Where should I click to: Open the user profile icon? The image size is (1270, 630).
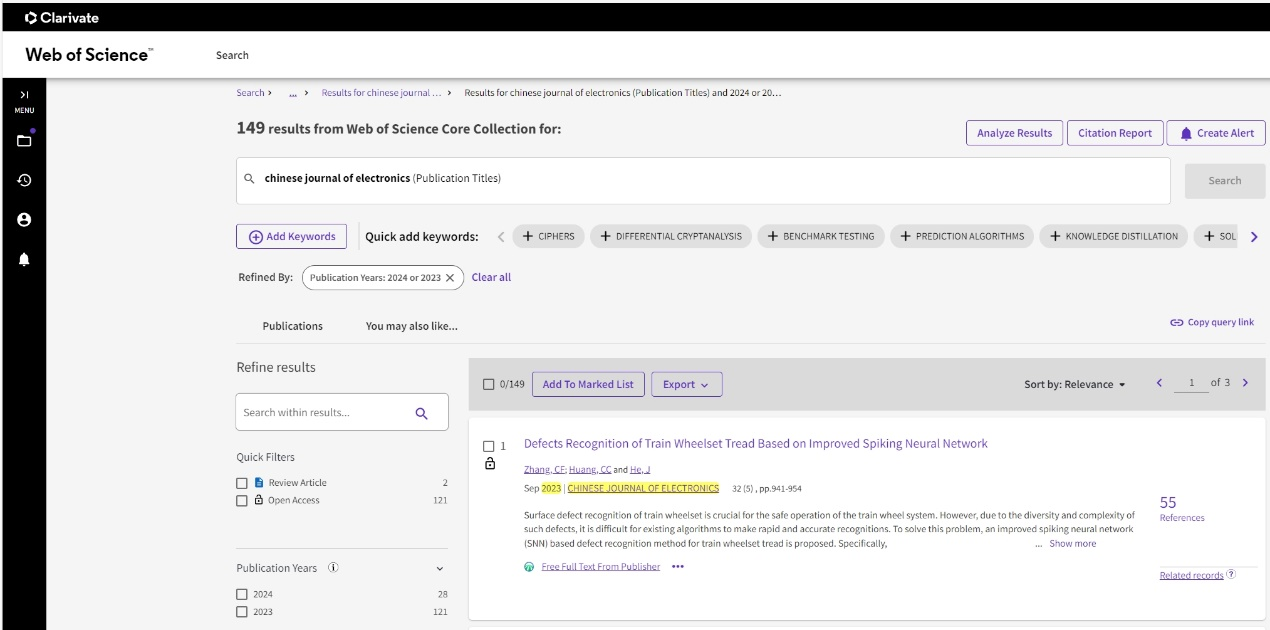click(24, 220)
